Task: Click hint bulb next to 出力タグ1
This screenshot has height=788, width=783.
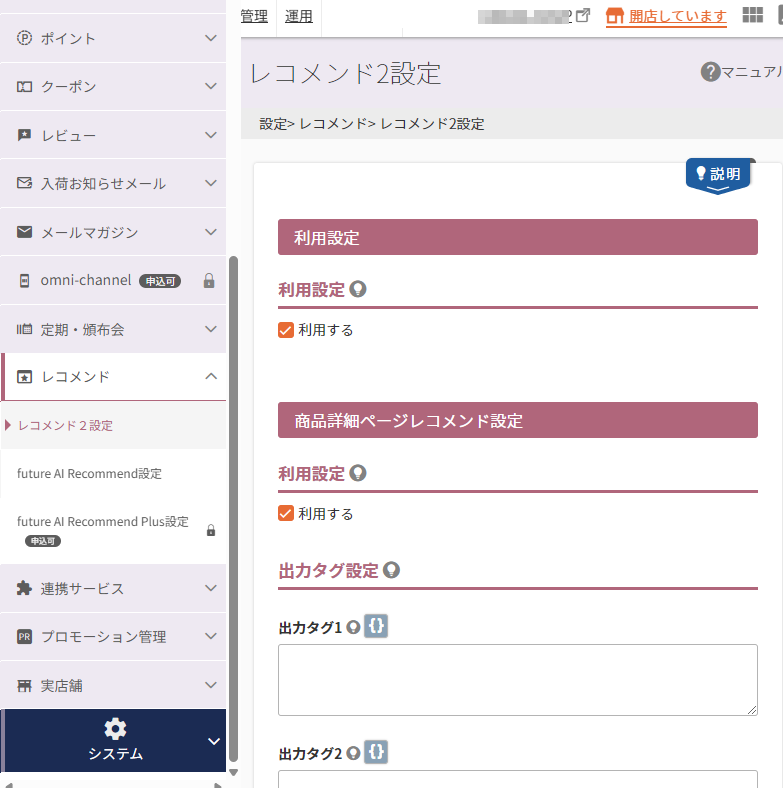Action: pos(353,627)
